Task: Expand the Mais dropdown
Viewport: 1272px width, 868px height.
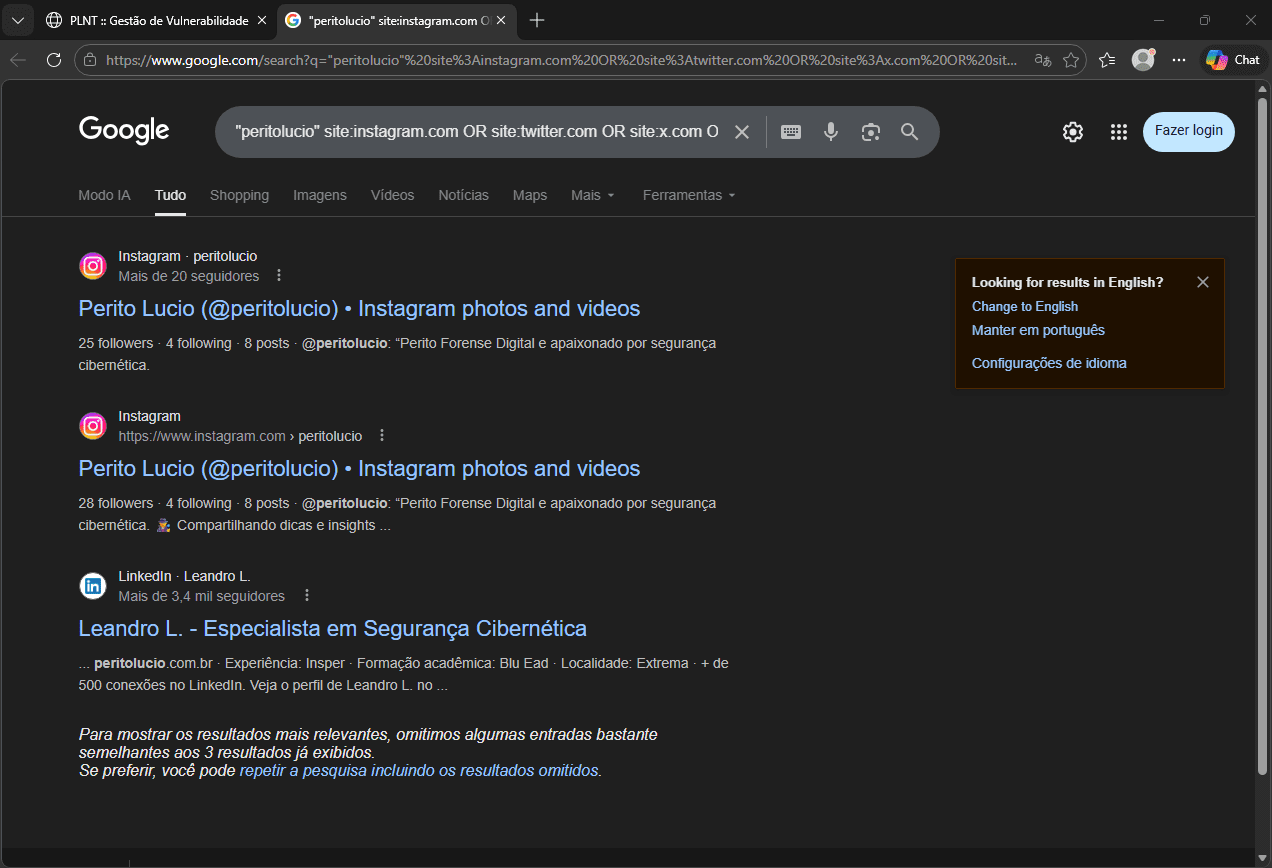Action: click(x=592, y=195)
